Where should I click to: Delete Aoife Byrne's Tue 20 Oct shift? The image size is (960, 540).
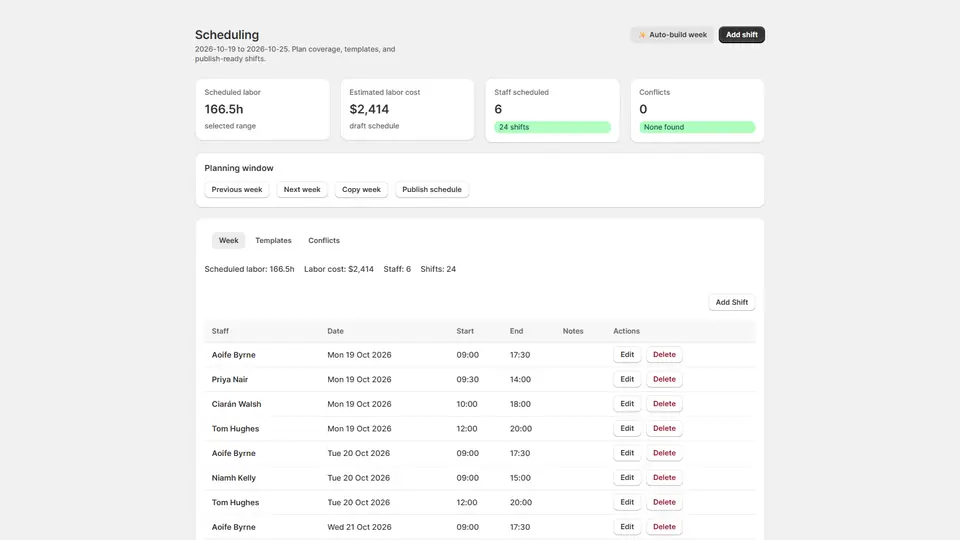pos(664,452)
